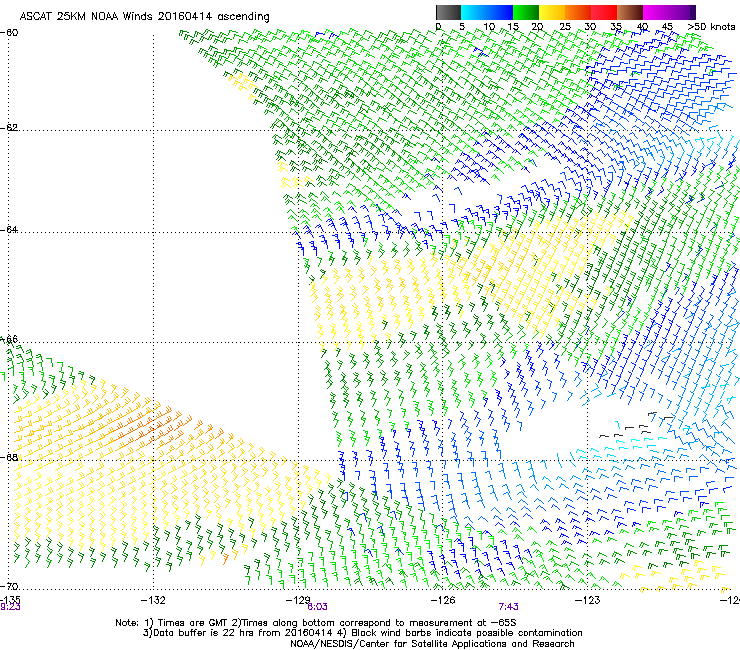Click the purple '8:03' swath time label

coord(317,607)
